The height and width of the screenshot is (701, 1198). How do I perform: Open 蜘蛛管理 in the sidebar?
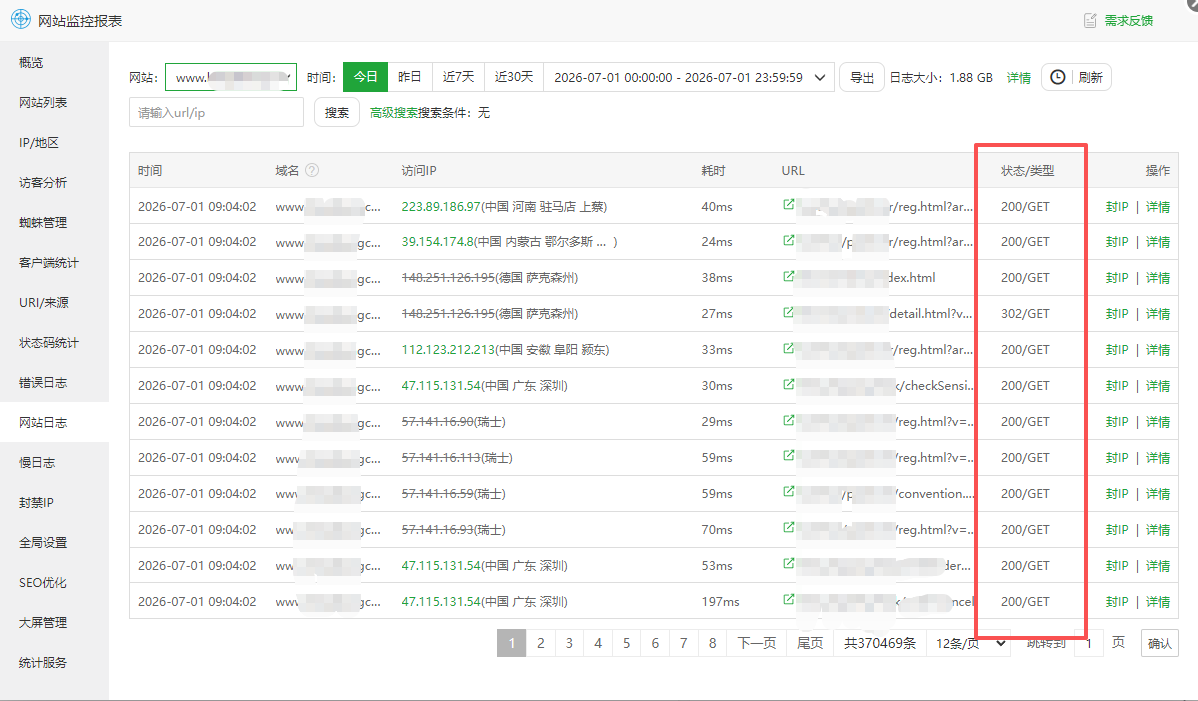pyautogui.click(x=54, y=222)
